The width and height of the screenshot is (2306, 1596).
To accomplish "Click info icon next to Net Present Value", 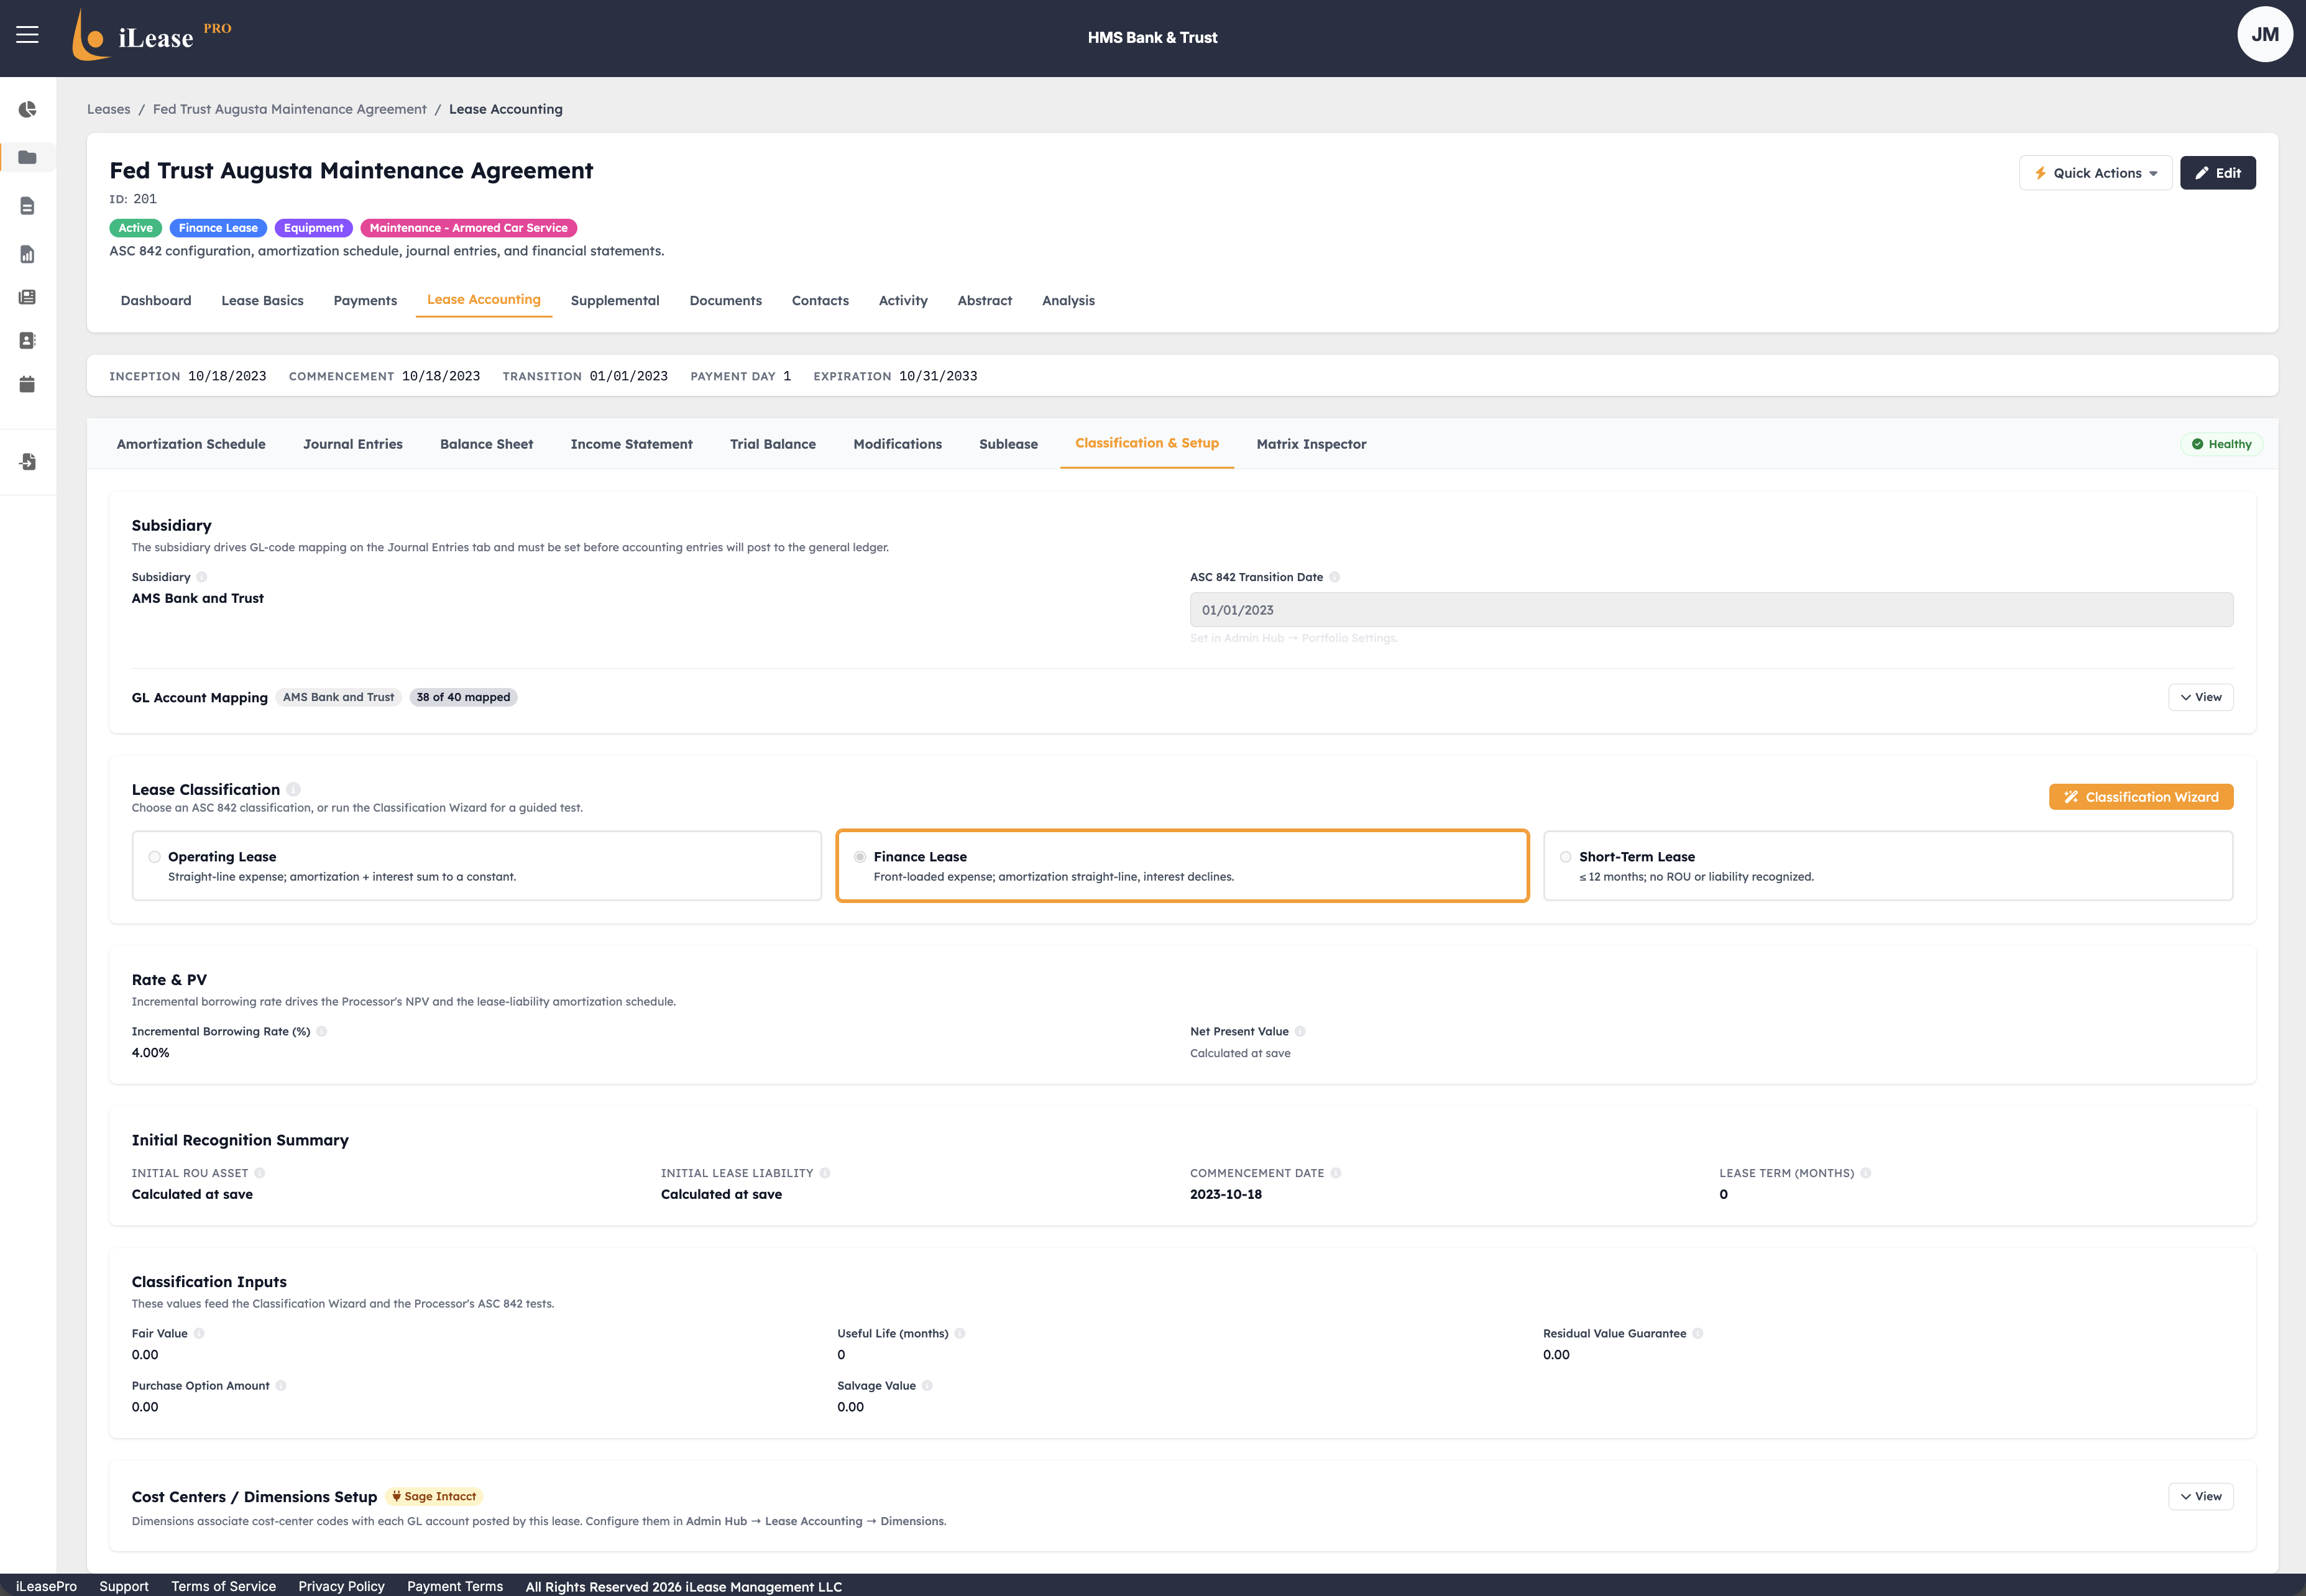I will pos(1300,1031).
